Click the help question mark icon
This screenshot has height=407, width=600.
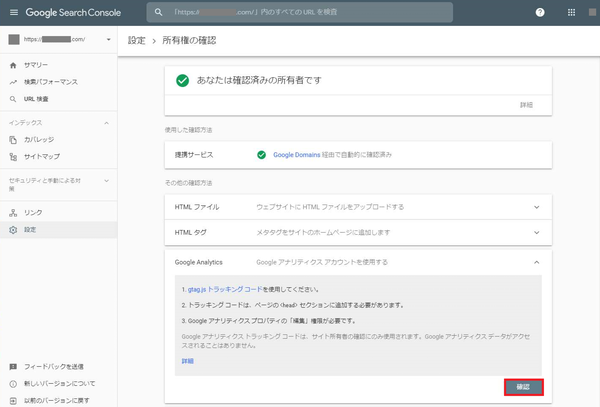541,13
